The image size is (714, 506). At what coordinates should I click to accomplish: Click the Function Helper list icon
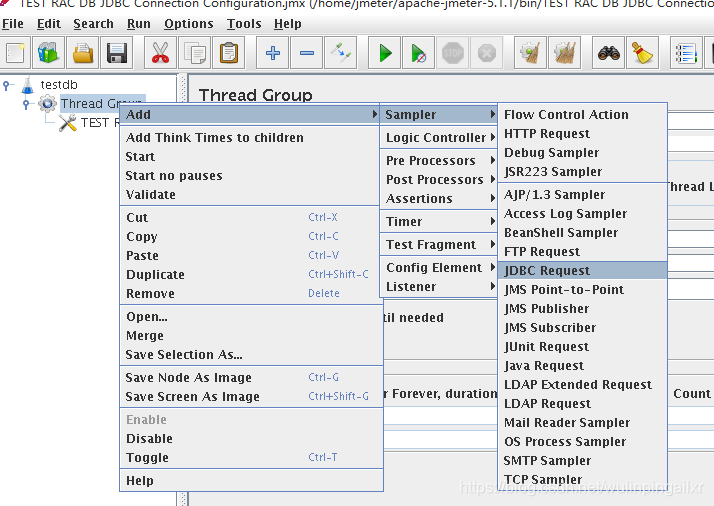coord(686,53)
